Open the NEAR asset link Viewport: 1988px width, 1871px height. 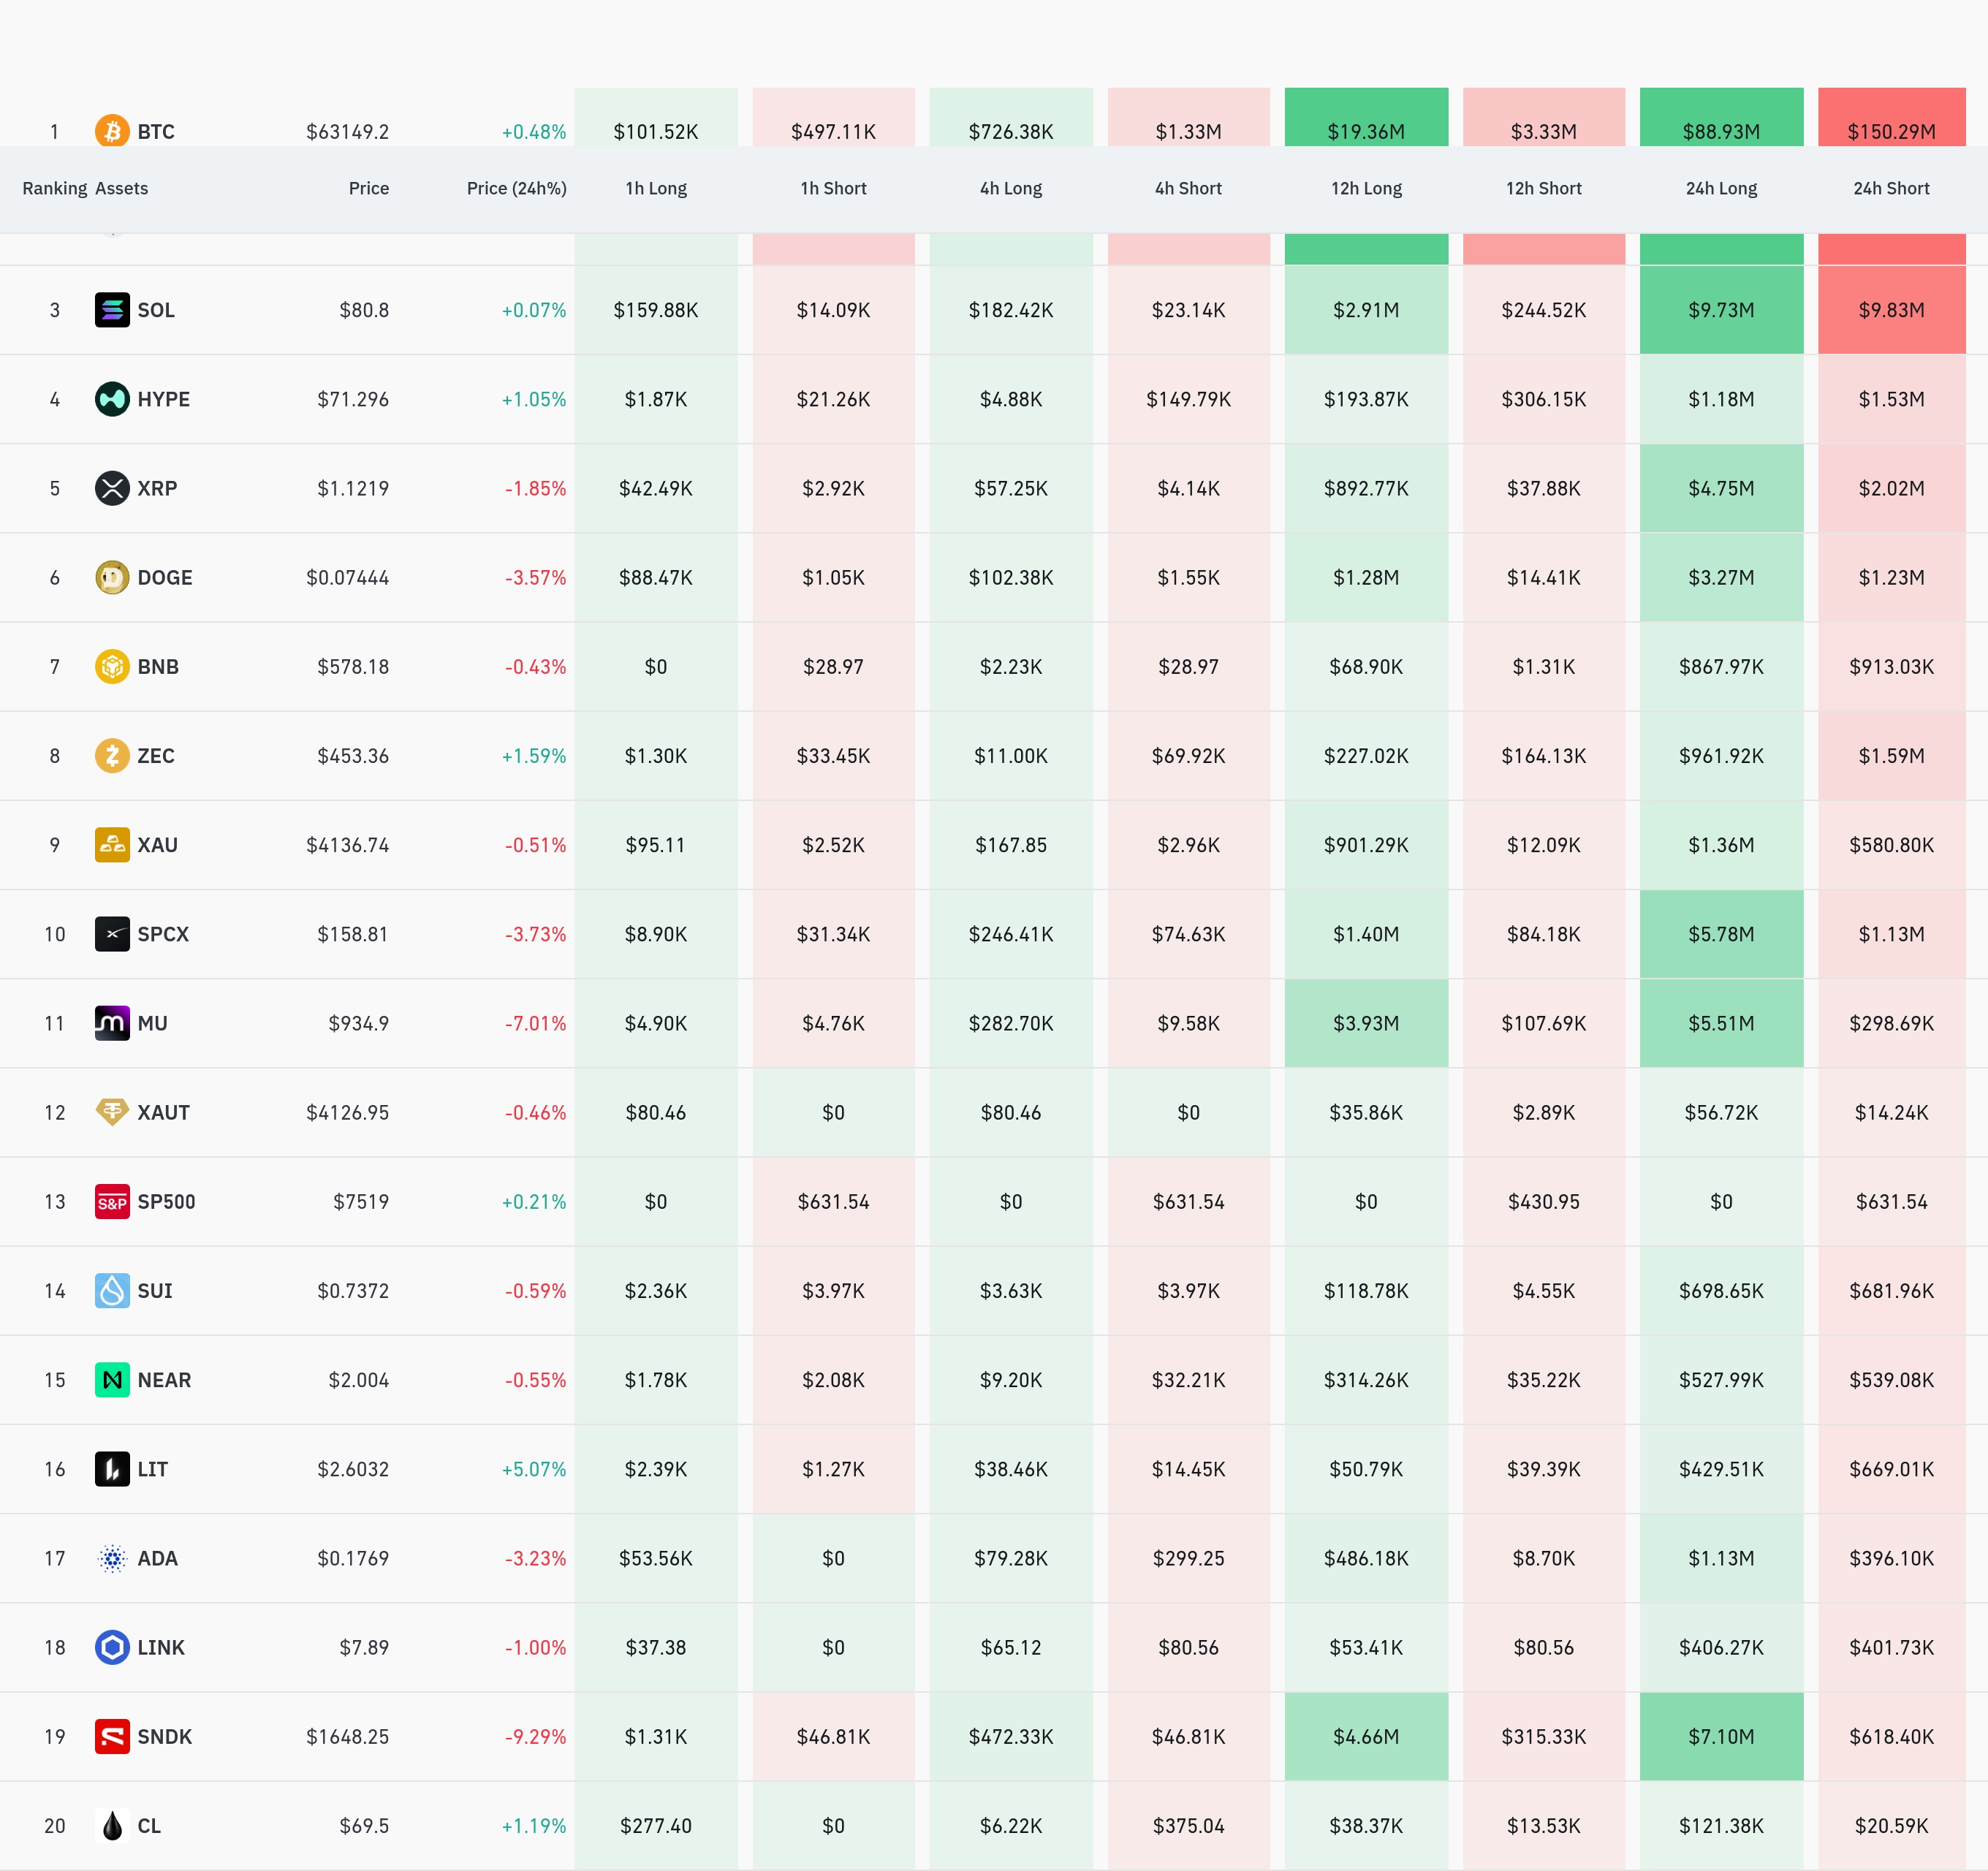[164, 1380]
